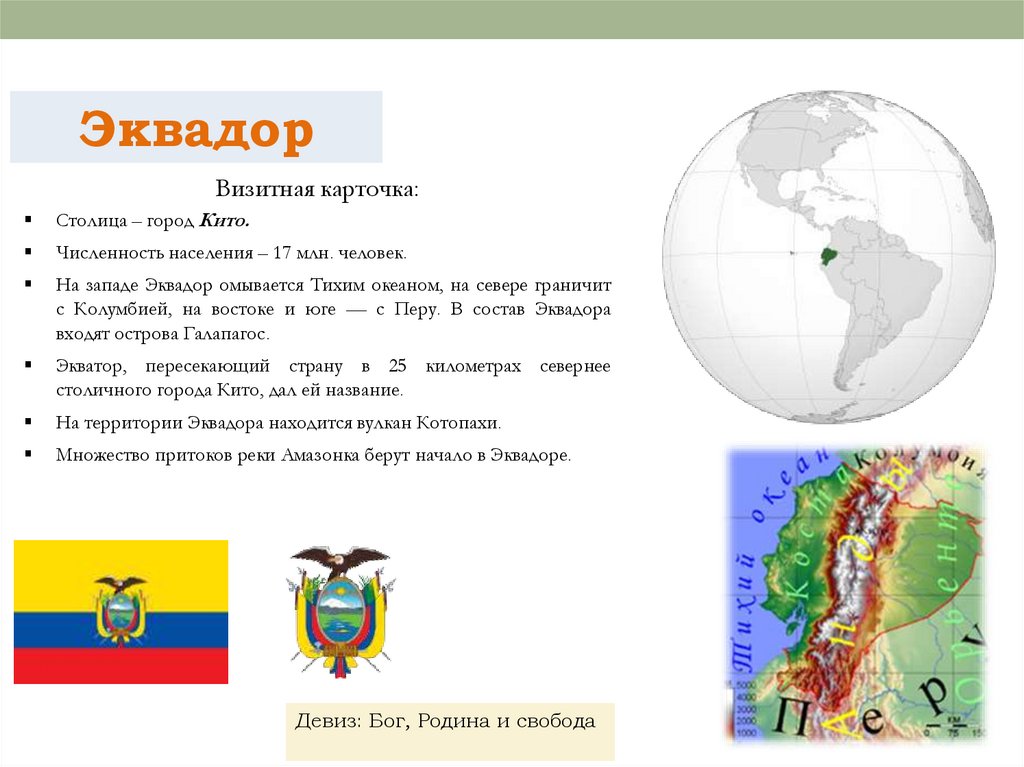Click the Ecuador coat of arms image
The image size is (1024, 767).
[x=340, y=611]
